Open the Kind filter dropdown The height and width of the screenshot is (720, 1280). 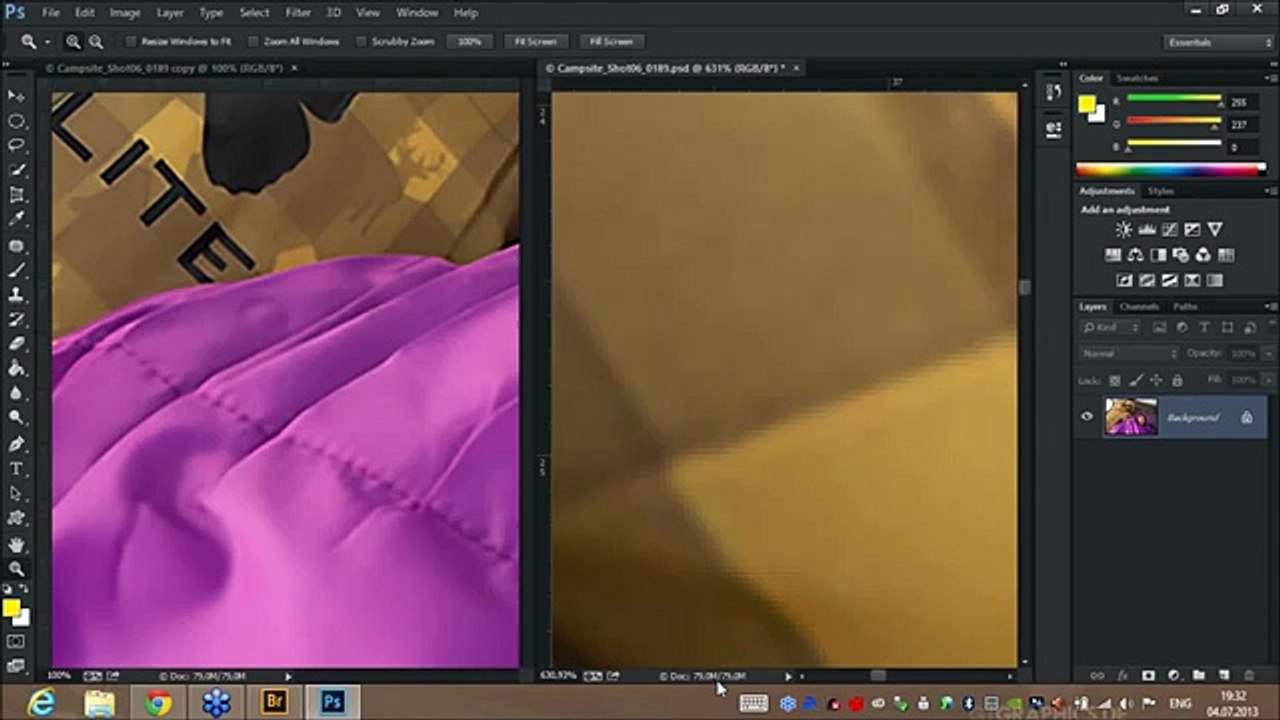[1110, 327]
